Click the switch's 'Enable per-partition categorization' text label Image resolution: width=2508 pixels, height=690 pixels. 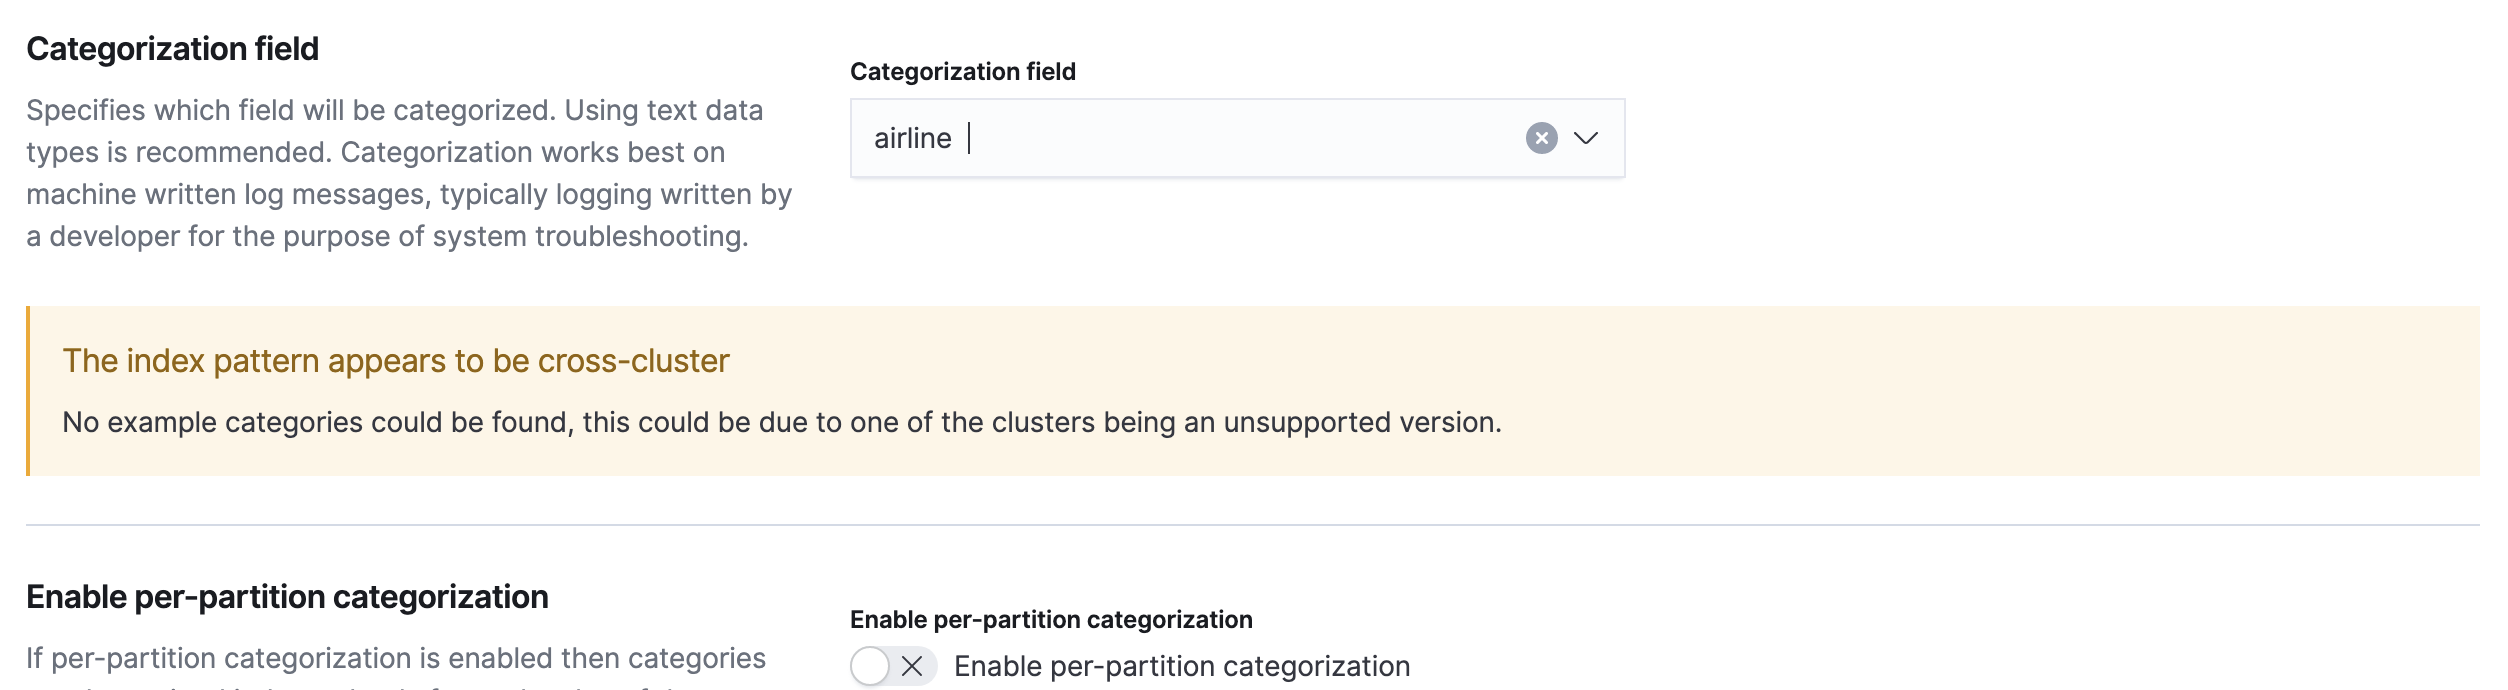[x=1182, y=666]
